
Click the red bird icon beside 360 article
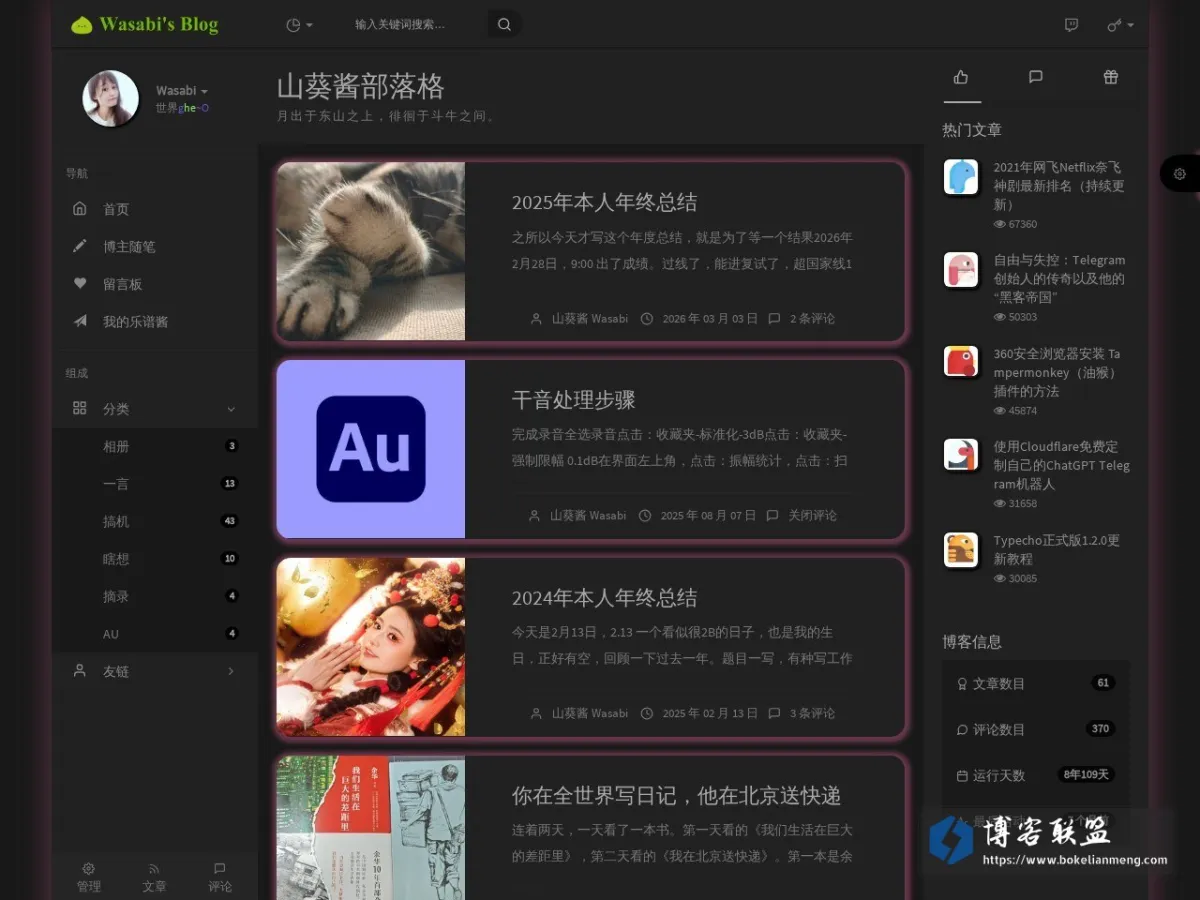961,361
